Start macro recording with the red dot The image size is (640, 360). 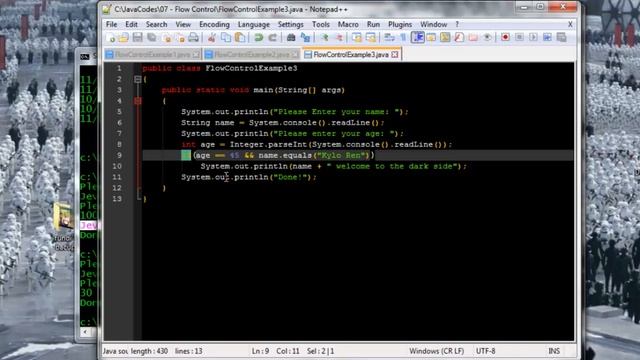pos(505,38)
